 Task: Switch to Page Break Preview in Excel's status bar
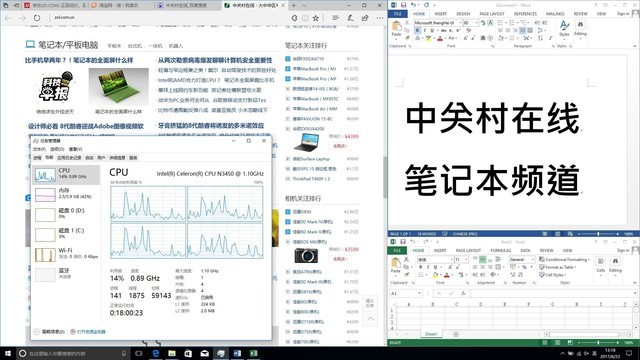(570, 342)
